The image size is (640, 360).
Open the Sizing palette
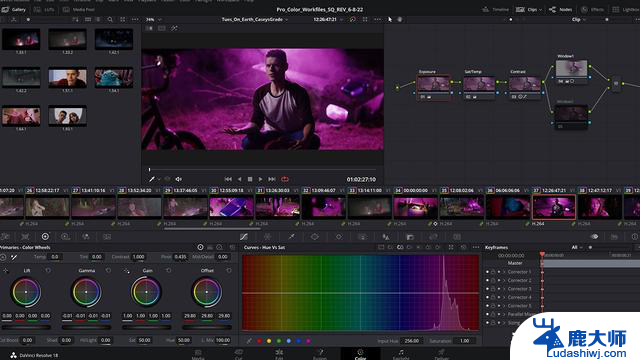[x=433, y=237]
